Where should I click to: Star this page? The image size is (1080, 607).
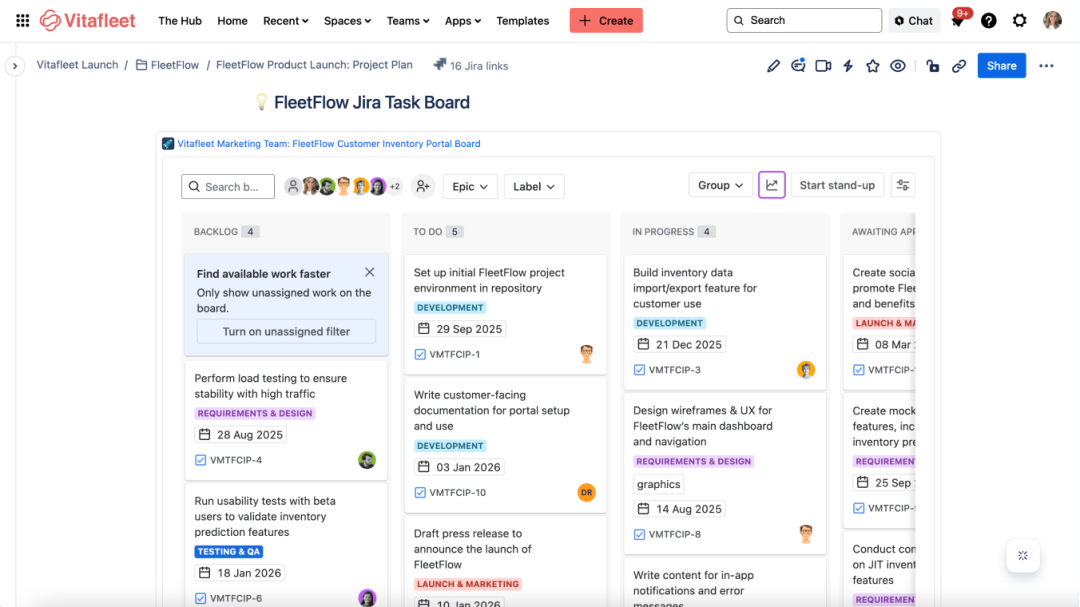[x=873, y=66]
